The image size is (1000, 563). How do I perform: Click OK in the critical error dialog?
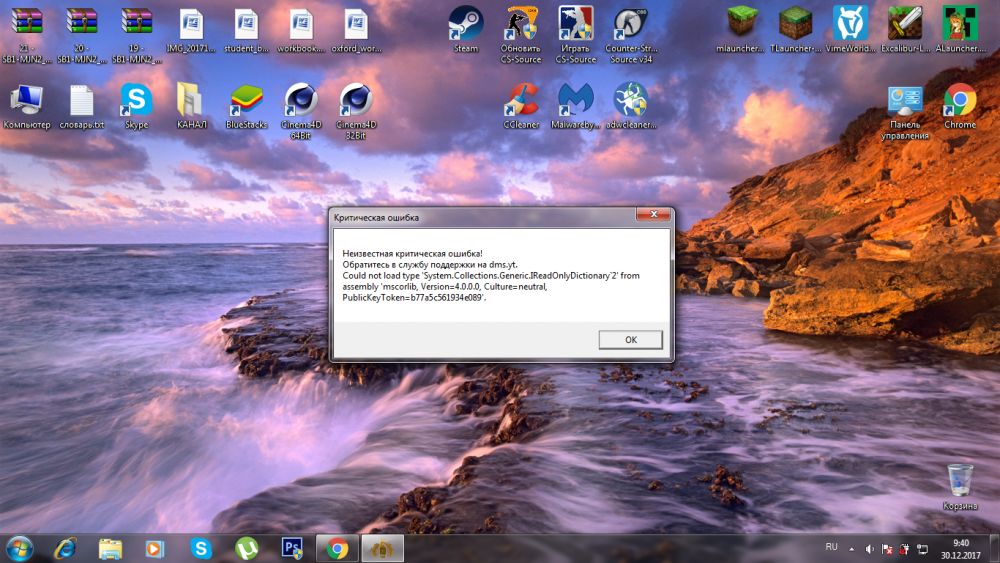630,340
